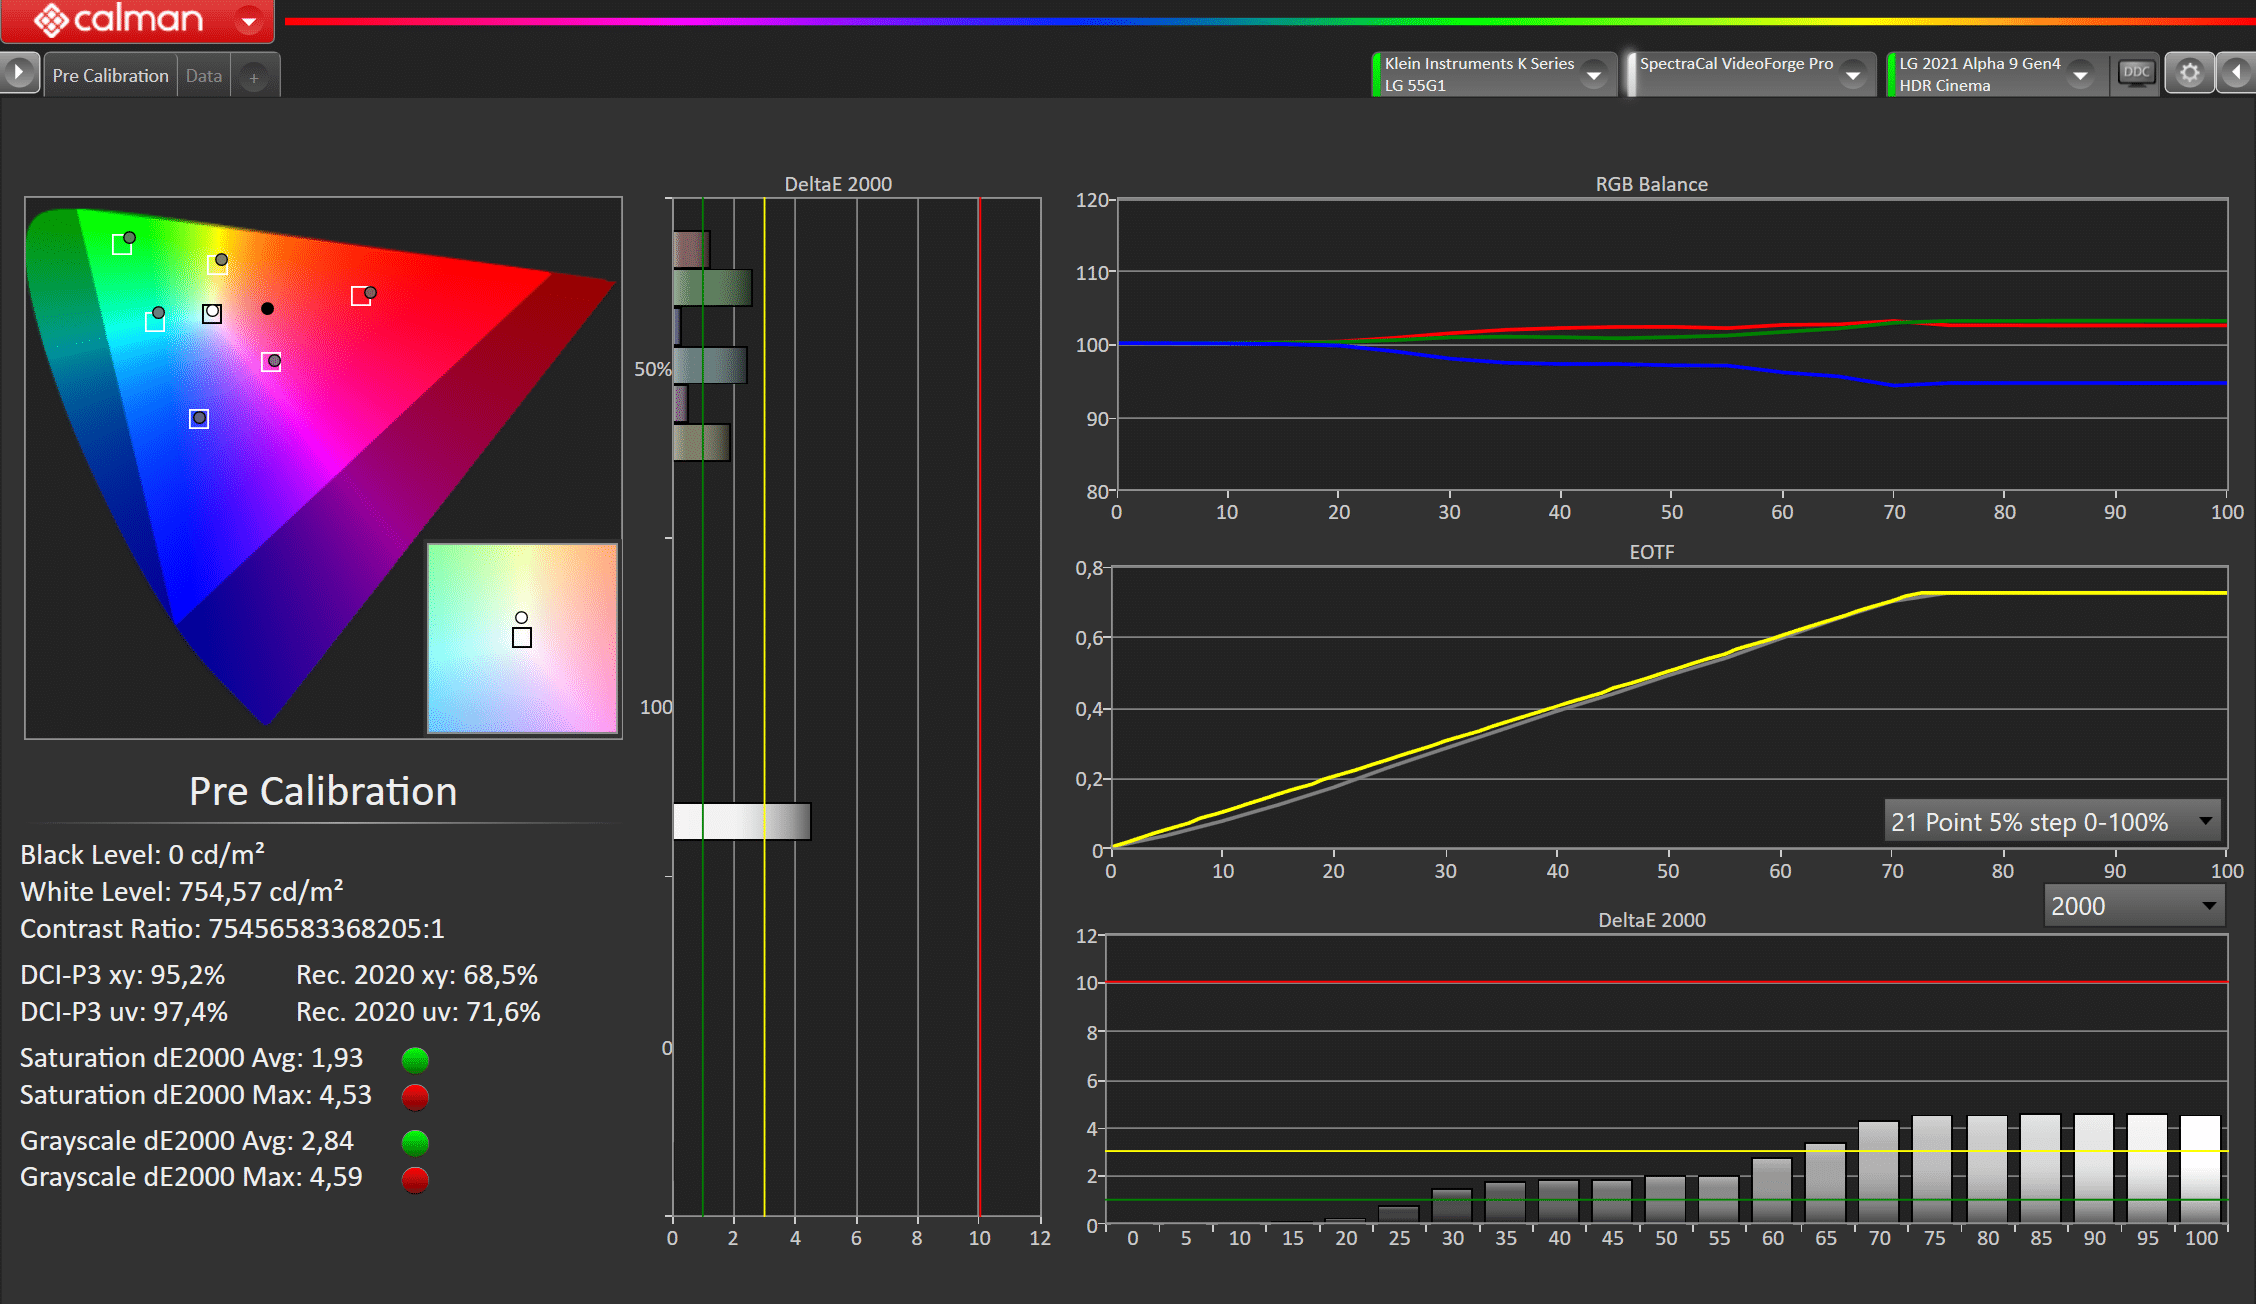
Task: Click the left play arrow panel button
Action: (19, 73)
